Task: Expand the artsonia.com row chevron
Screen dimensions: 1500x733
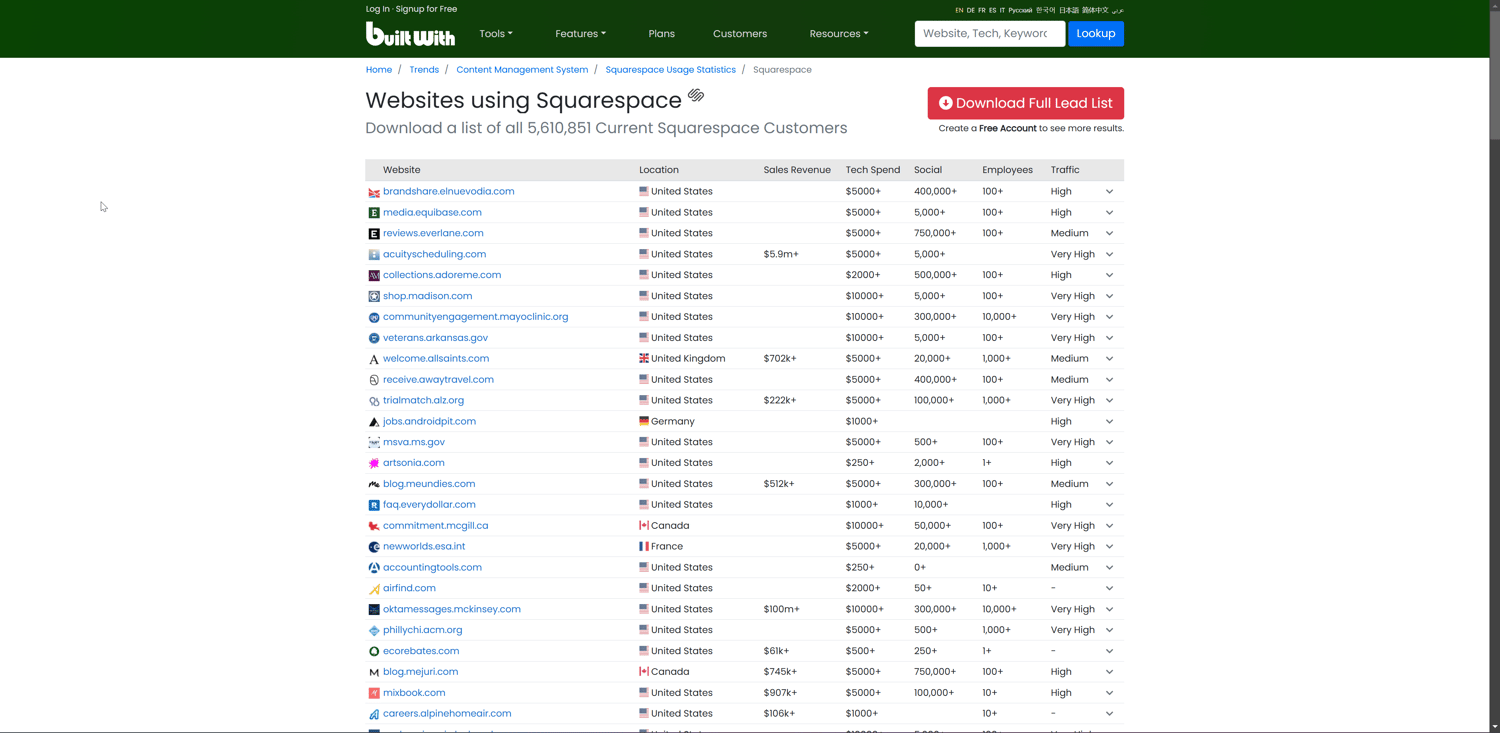Action: (1109, 463)
